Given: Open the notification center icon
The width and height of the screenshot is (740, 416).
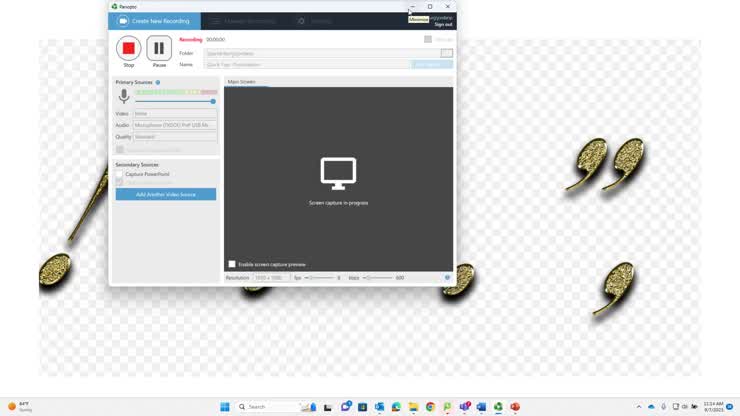Looking at the screenshot, I should coord(730,407).
